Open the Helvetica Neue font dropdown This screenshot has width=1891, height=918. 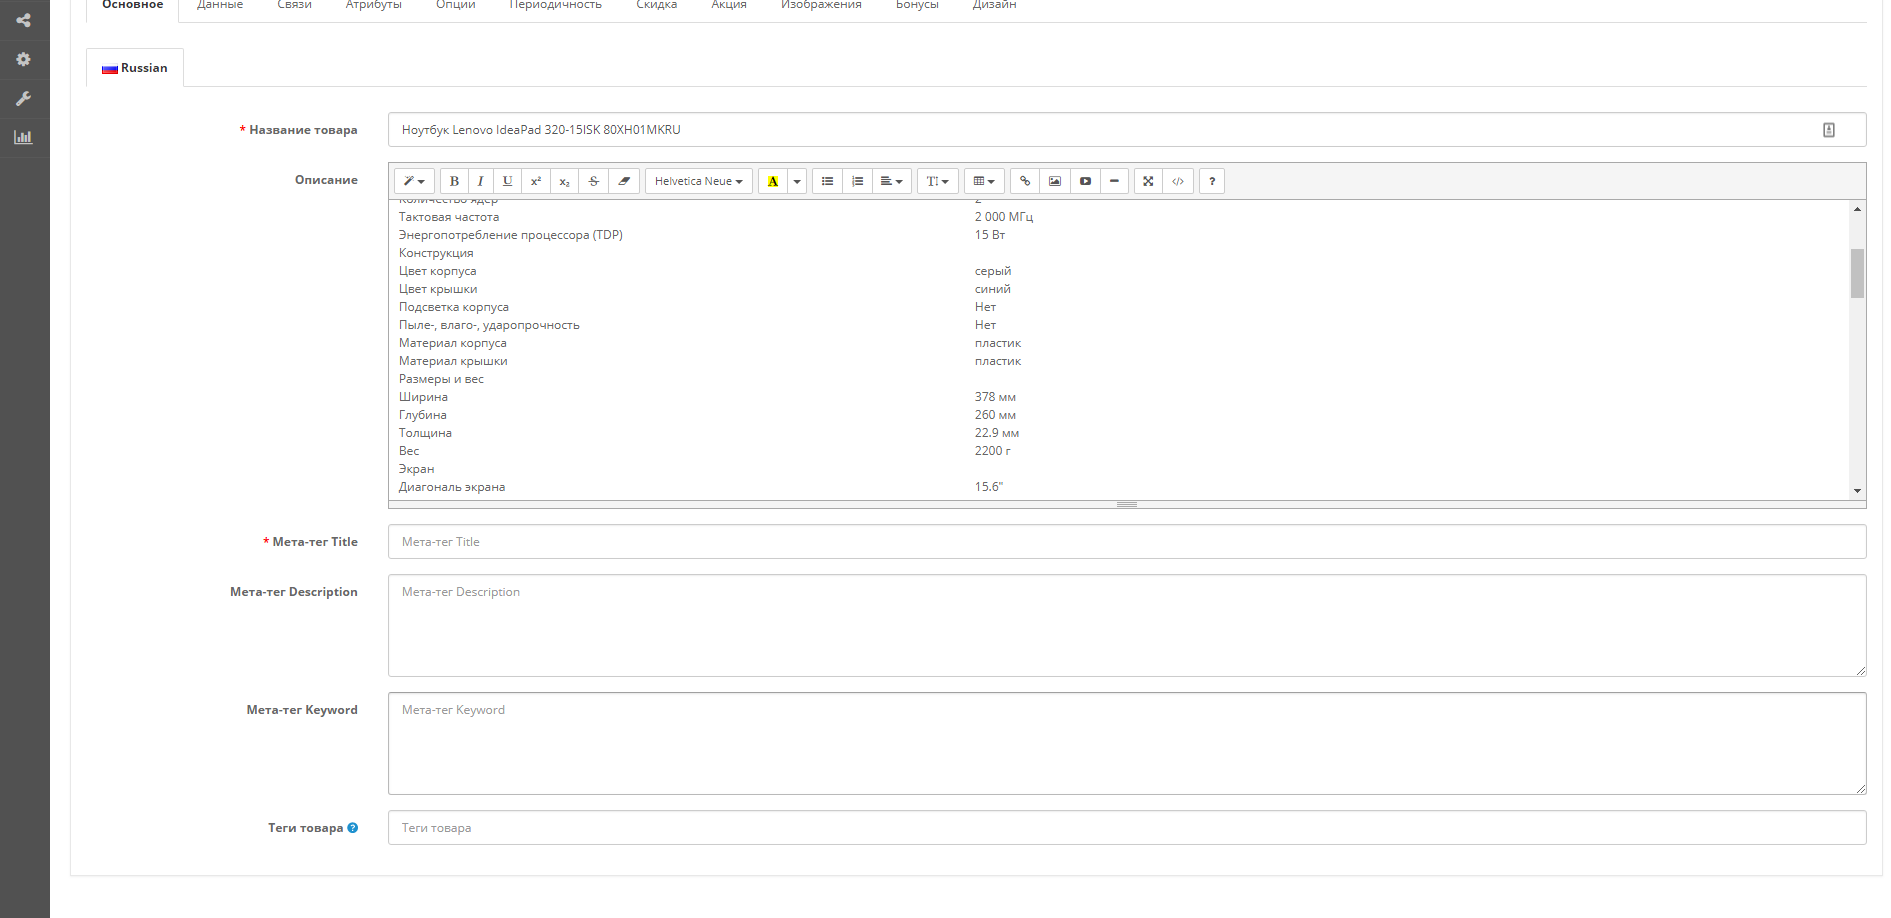pyautogui.click(x=699, y=181)
